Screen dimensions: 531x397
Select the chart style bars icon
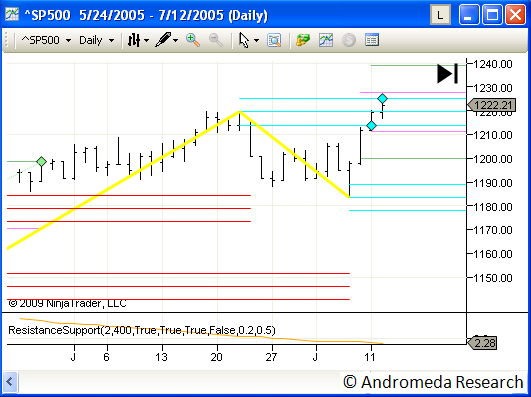point(134,40)
